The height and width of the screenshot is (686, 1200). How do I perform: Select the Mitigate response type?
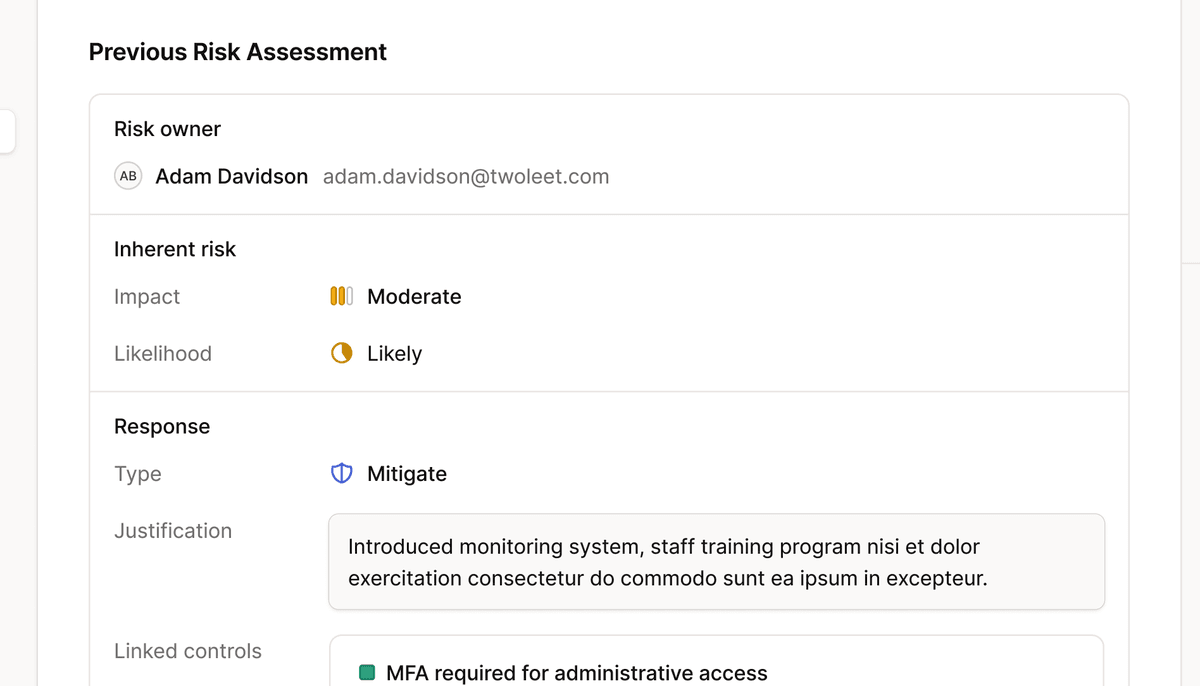407,474
